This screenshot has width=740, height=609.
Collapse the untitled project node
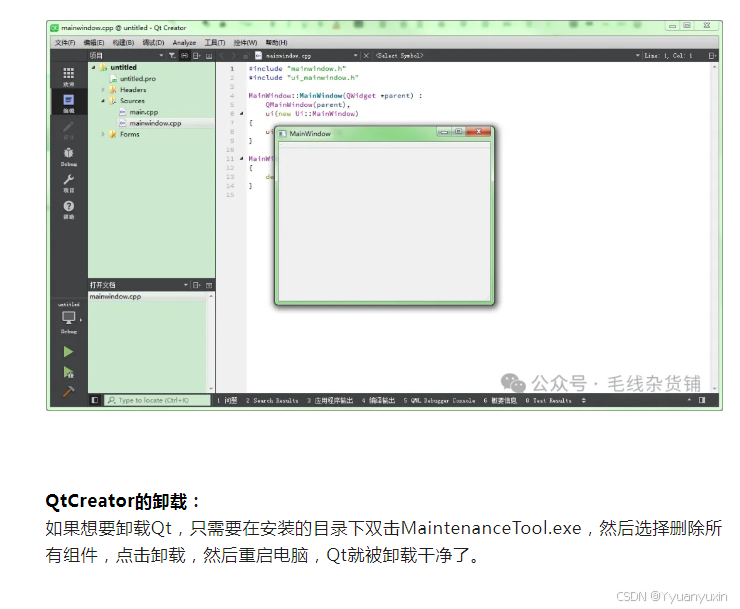click(x=93, y=68)
